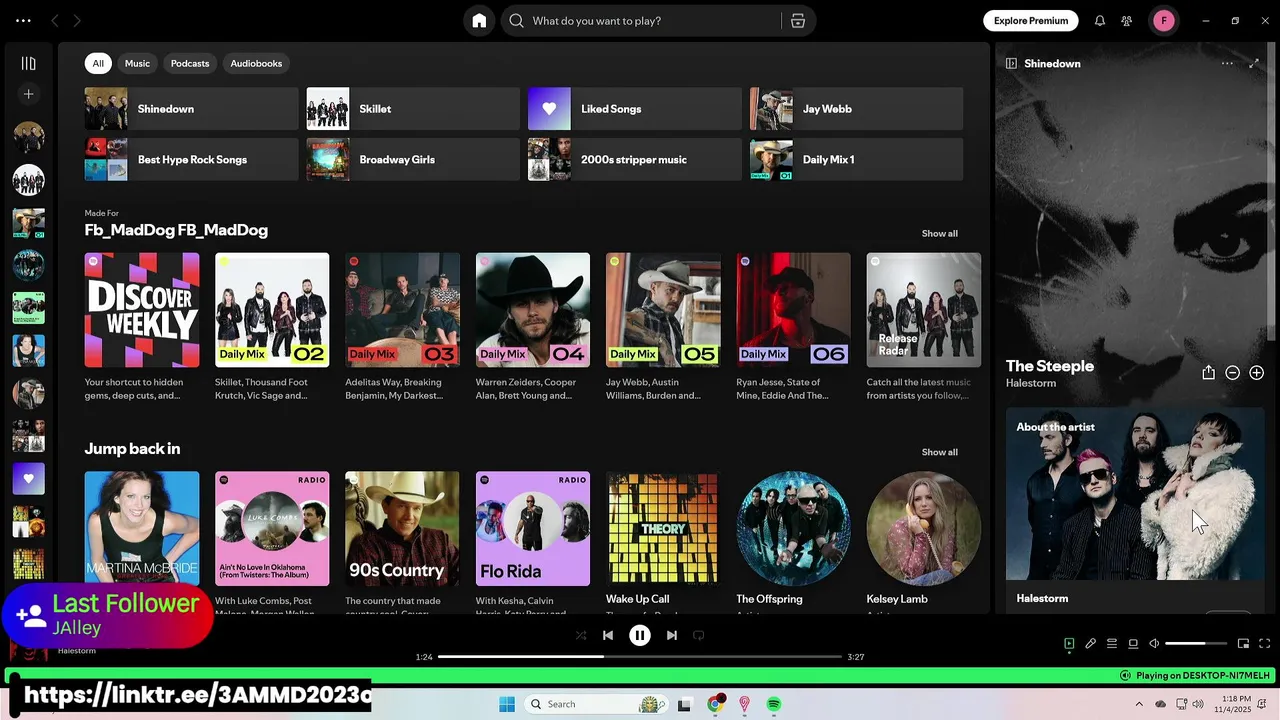Open the Friend Activity icon
Viewport: 1280px width, 720px height.
[x=1127, y=21]
